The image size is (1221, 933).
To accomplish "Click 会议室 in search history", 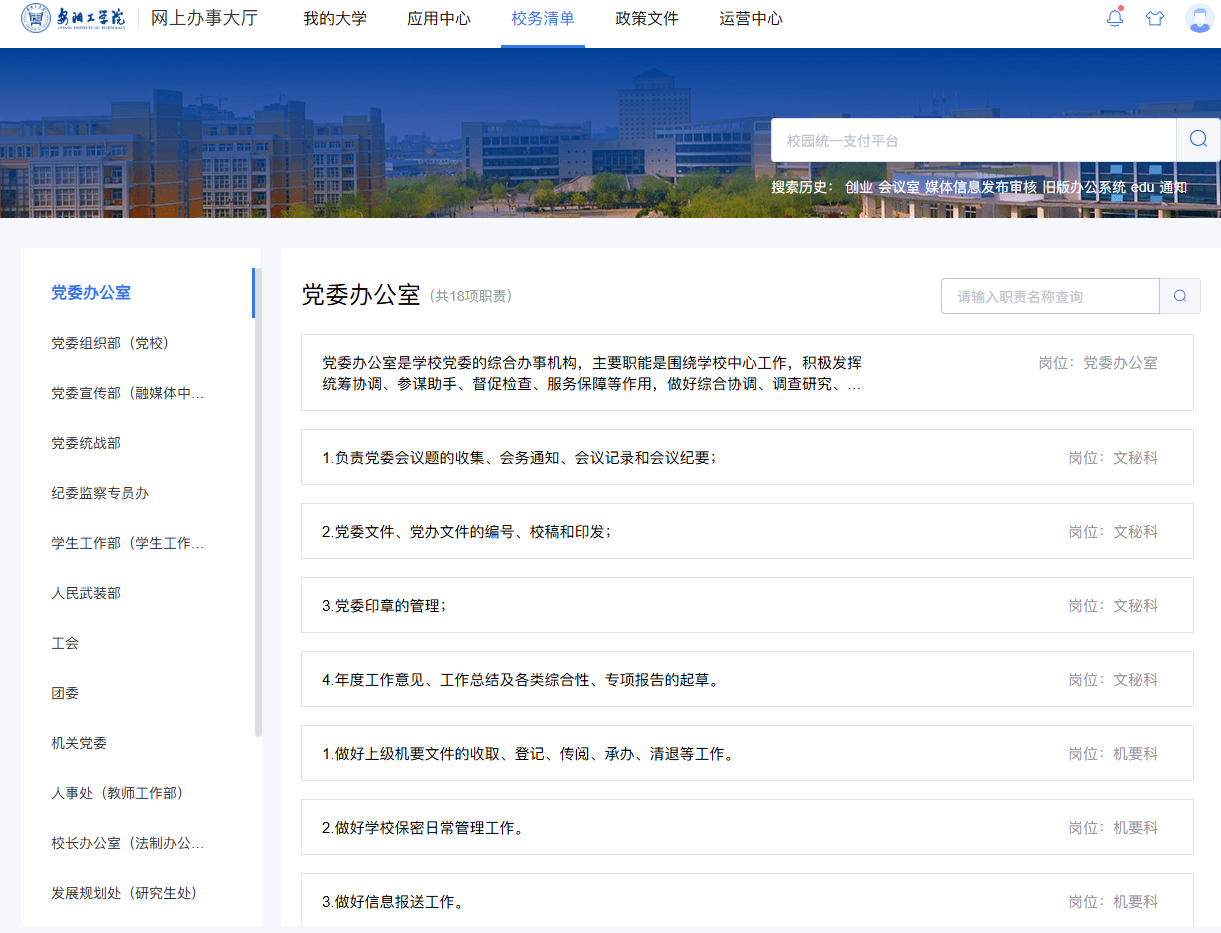I will click(x=898, y=187).
